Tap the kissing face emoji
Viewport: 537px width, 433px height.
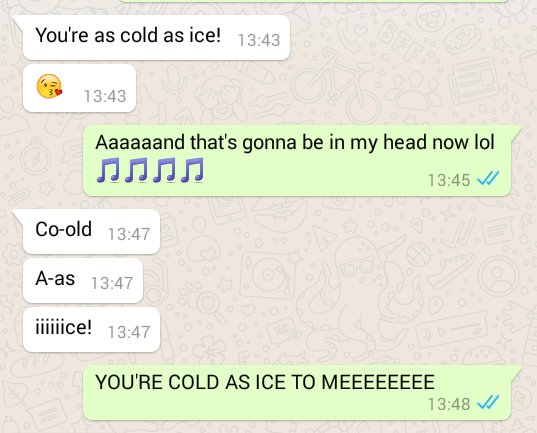49,86
